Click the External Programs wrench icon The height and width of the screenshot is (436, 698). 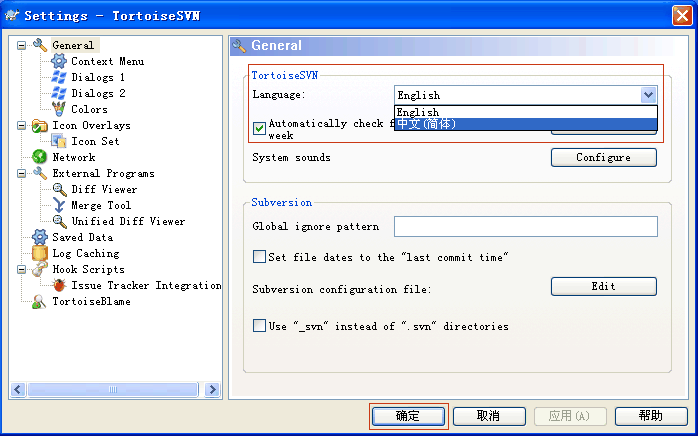(40, 173)
